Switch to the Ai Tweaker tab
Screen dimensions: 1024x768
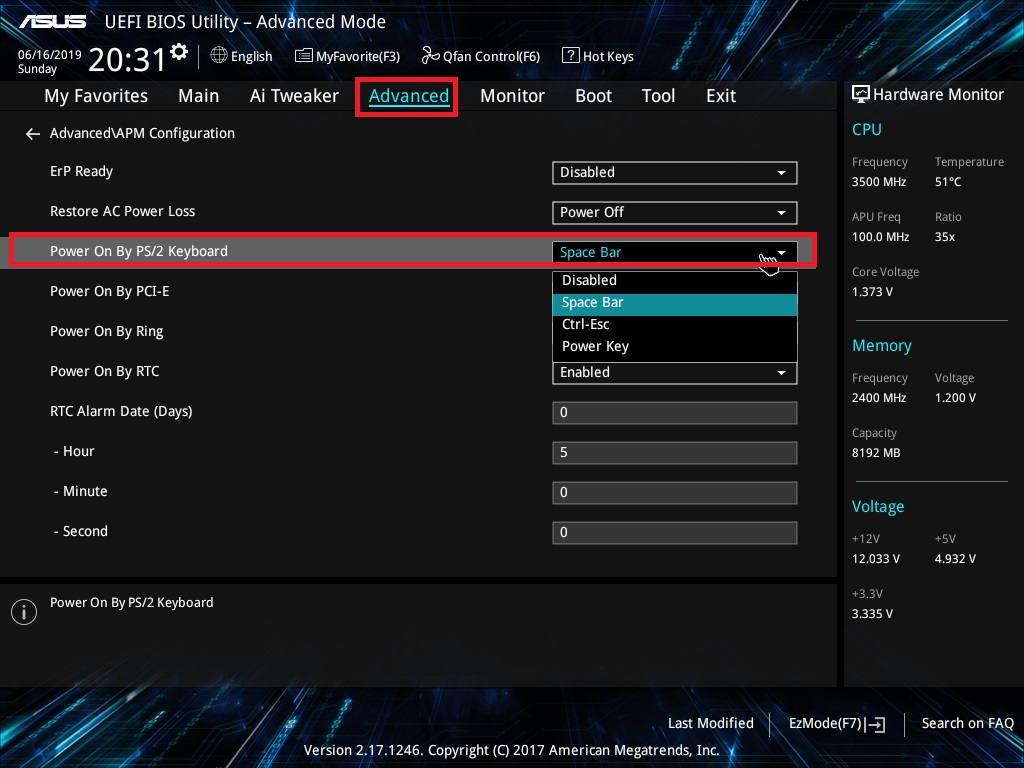coord(294,96)
